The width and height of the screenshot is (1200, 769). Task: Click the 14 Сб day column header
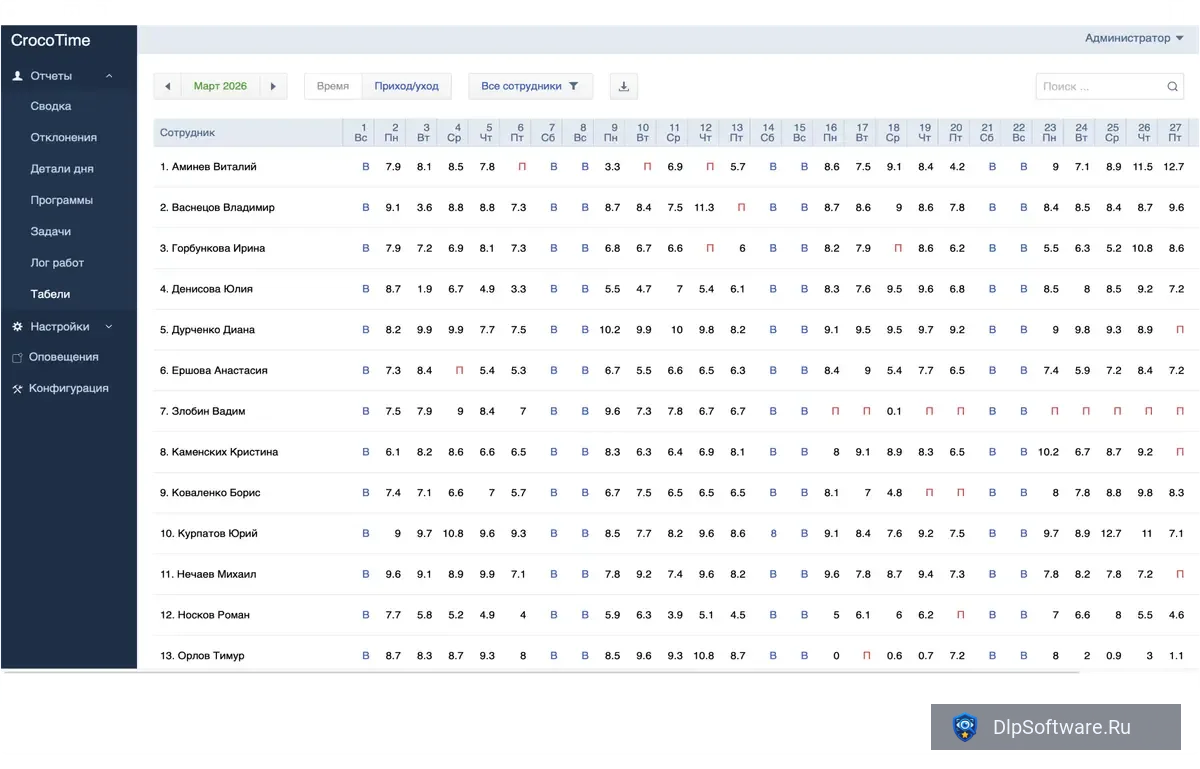(x=768, y=132)
